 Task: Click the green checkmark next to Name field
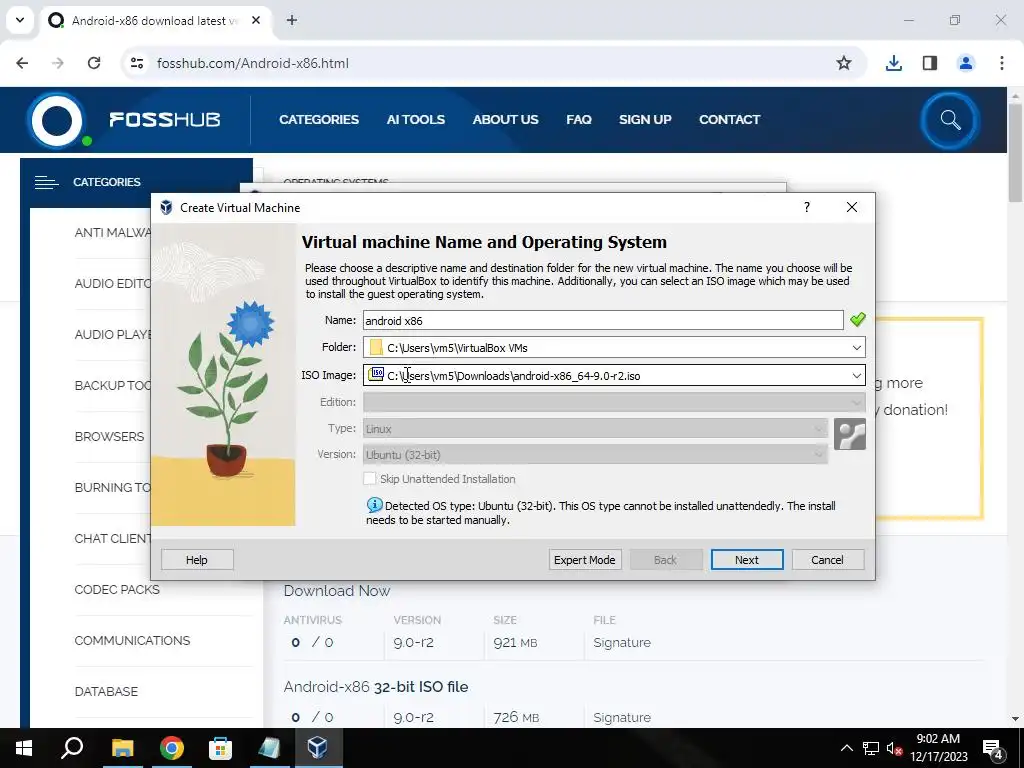(857, 319)
